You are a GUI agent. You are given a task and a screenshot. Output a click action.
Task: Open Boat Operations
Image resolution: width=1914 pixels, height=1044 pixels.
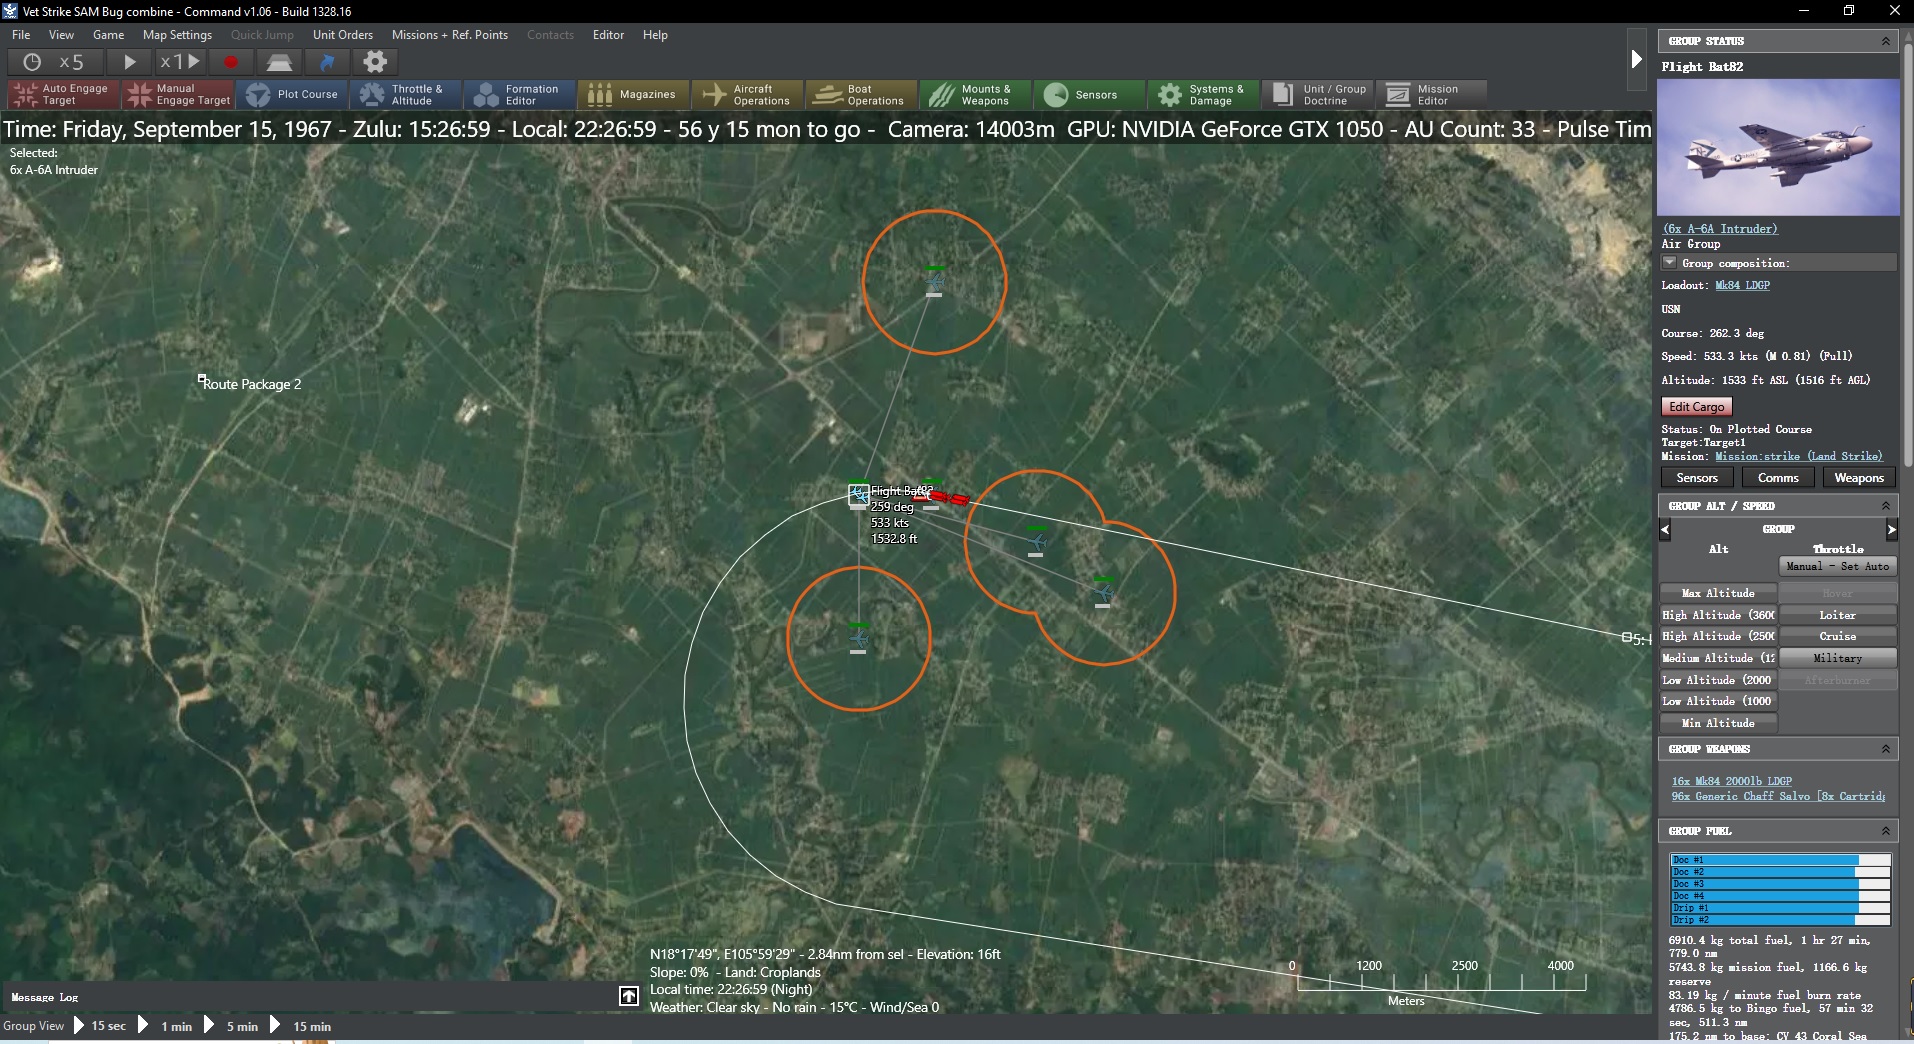[862, 95]
